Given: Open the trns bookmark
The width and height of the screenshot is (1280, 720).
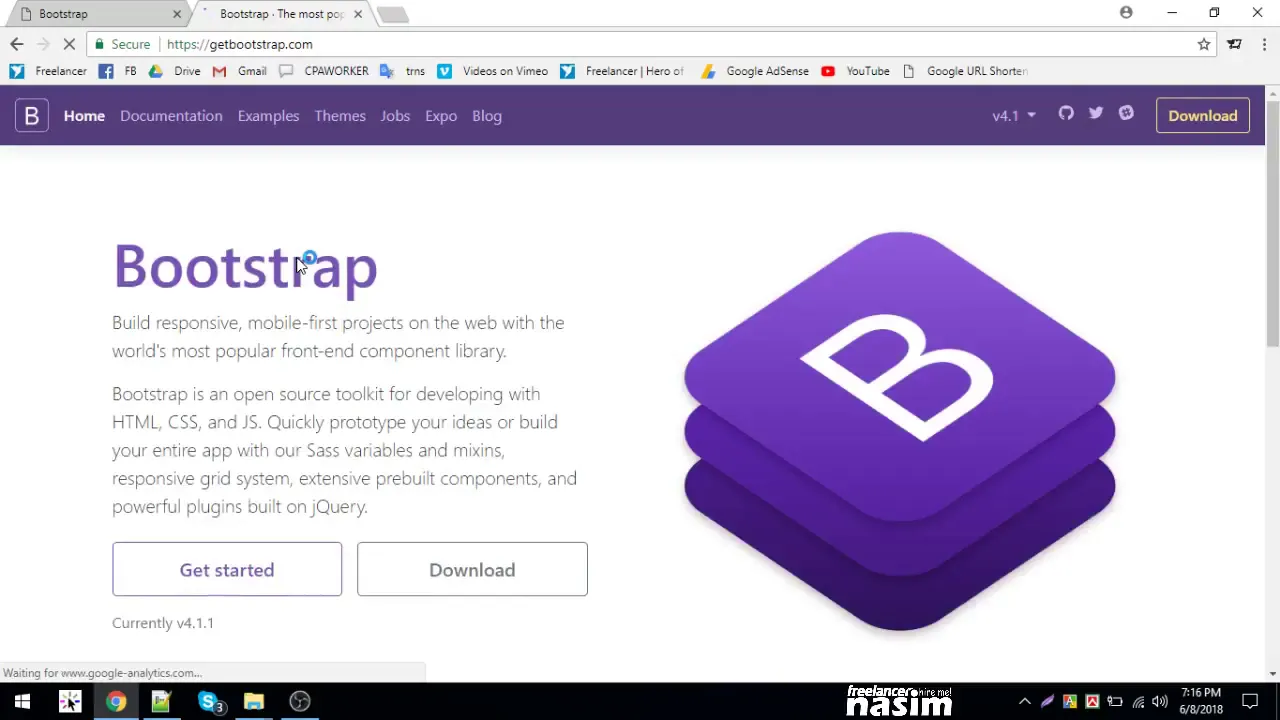Looking at the screenshot, I should [x=403, y=71].
